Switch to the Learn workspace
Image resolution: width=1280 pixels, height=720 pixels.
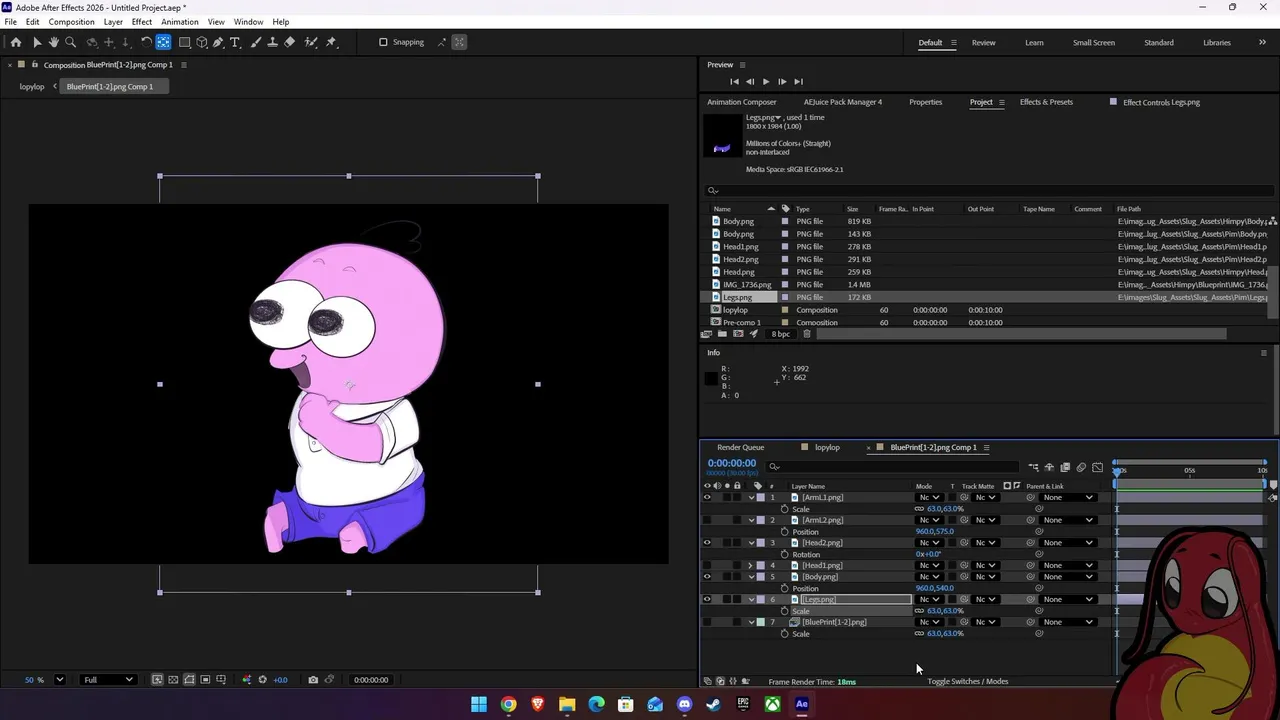click(1034, 42)
